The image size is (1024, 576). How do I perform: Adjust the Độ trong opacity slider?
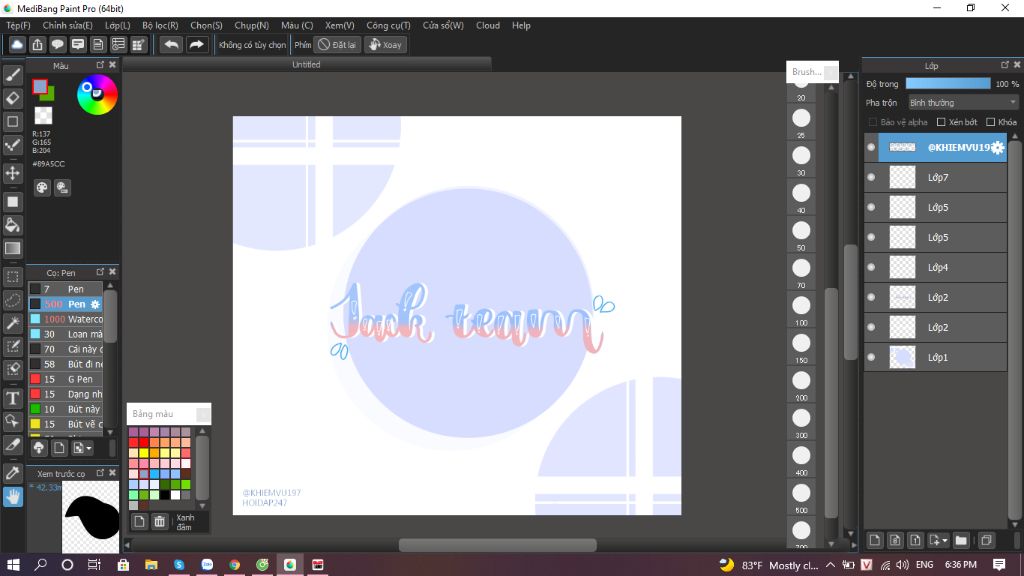coord(948,84)
